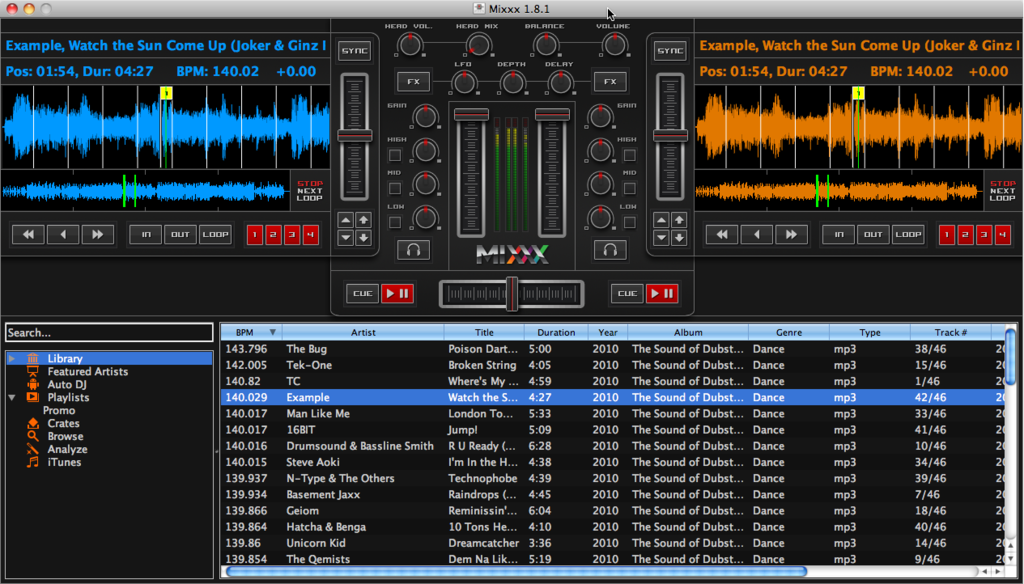Activate left deck hotcue 2
Image resolution: width=1024 pixels, height=584 pixels.
274,235
